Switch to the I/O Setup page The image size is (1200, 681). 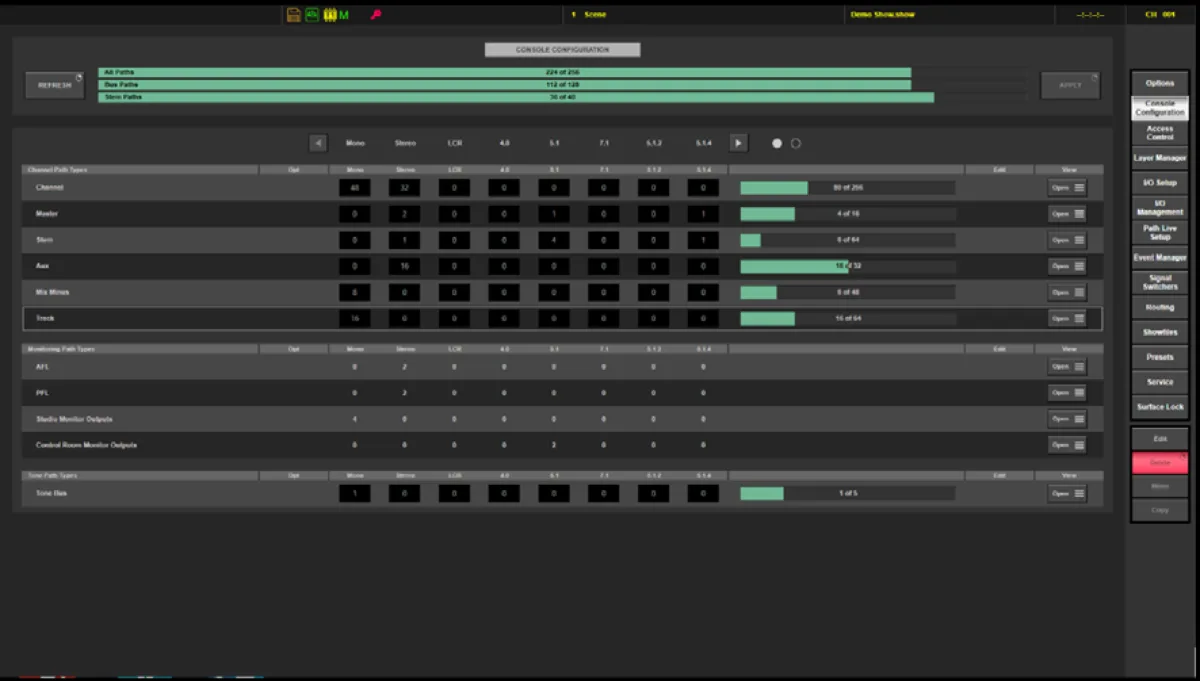point(1160,183)
